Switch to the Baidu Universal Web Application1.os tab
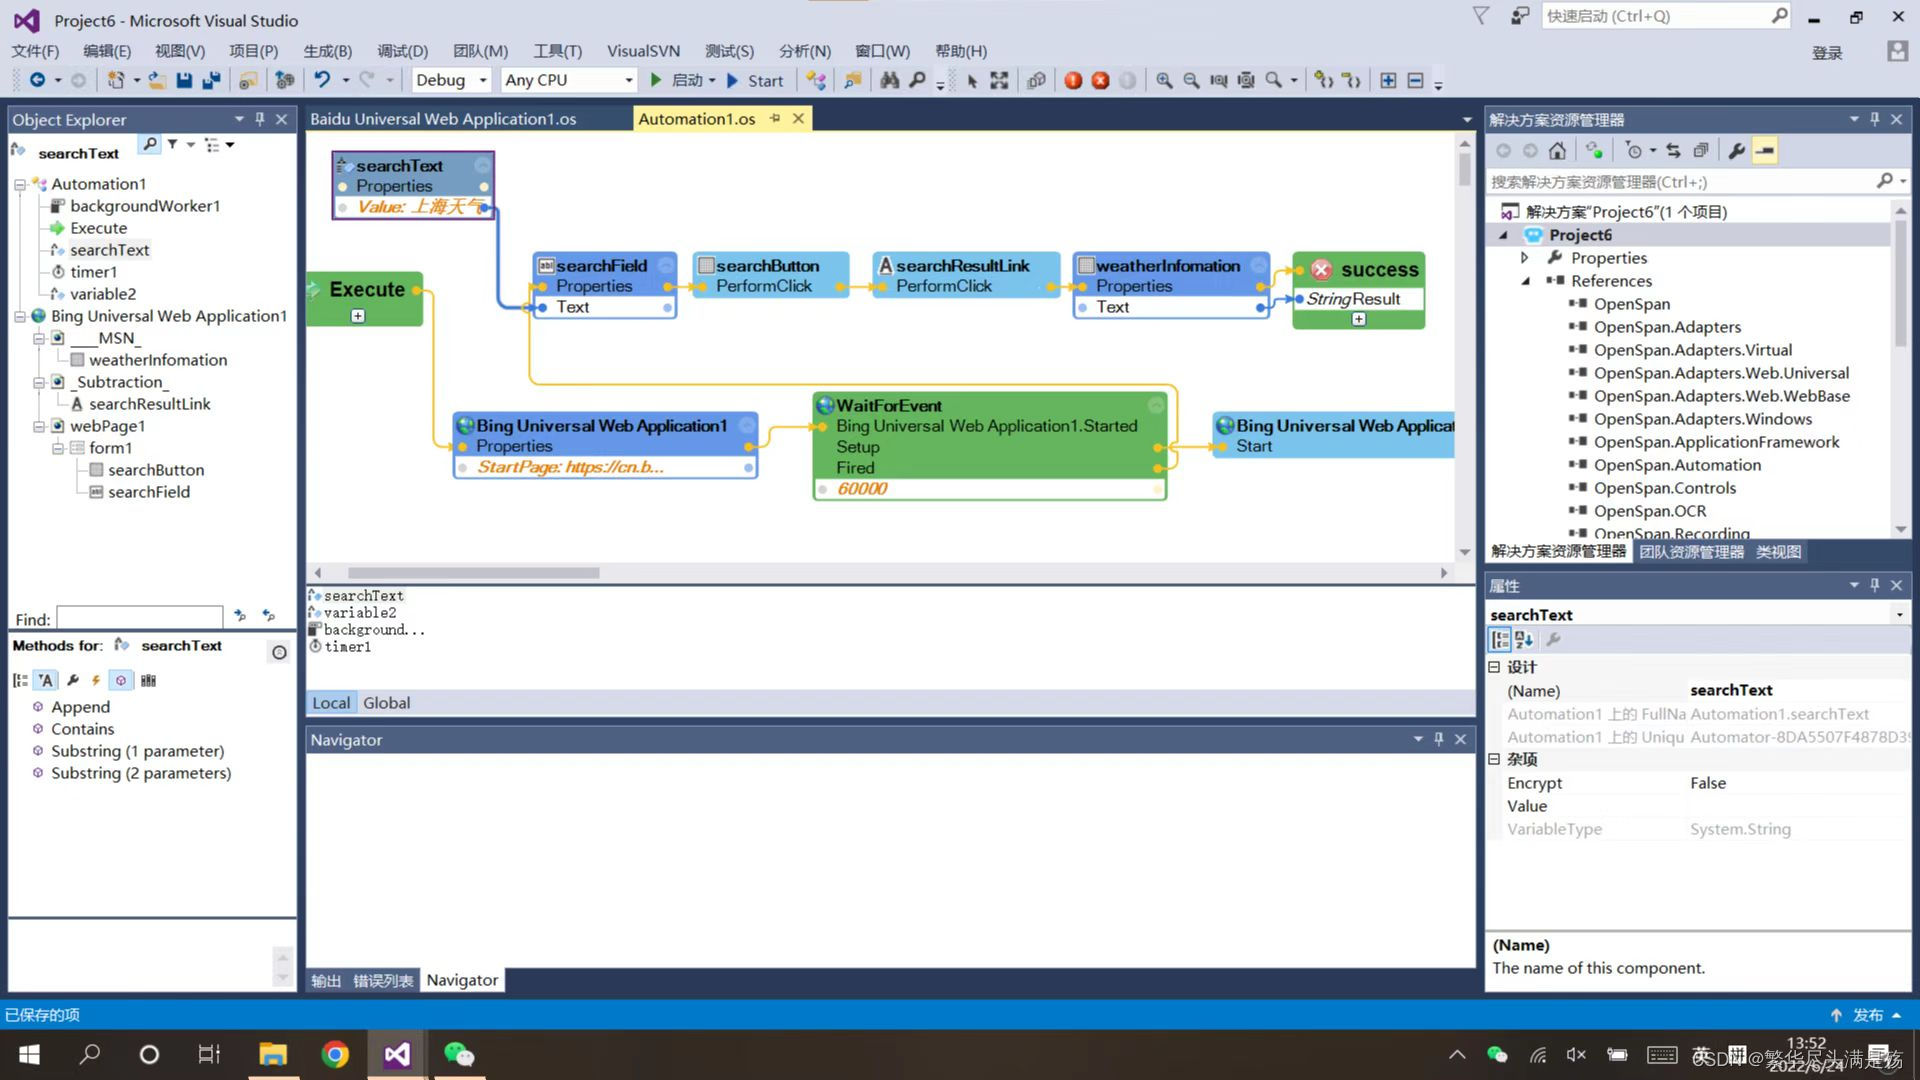 (x=443, y=119)
